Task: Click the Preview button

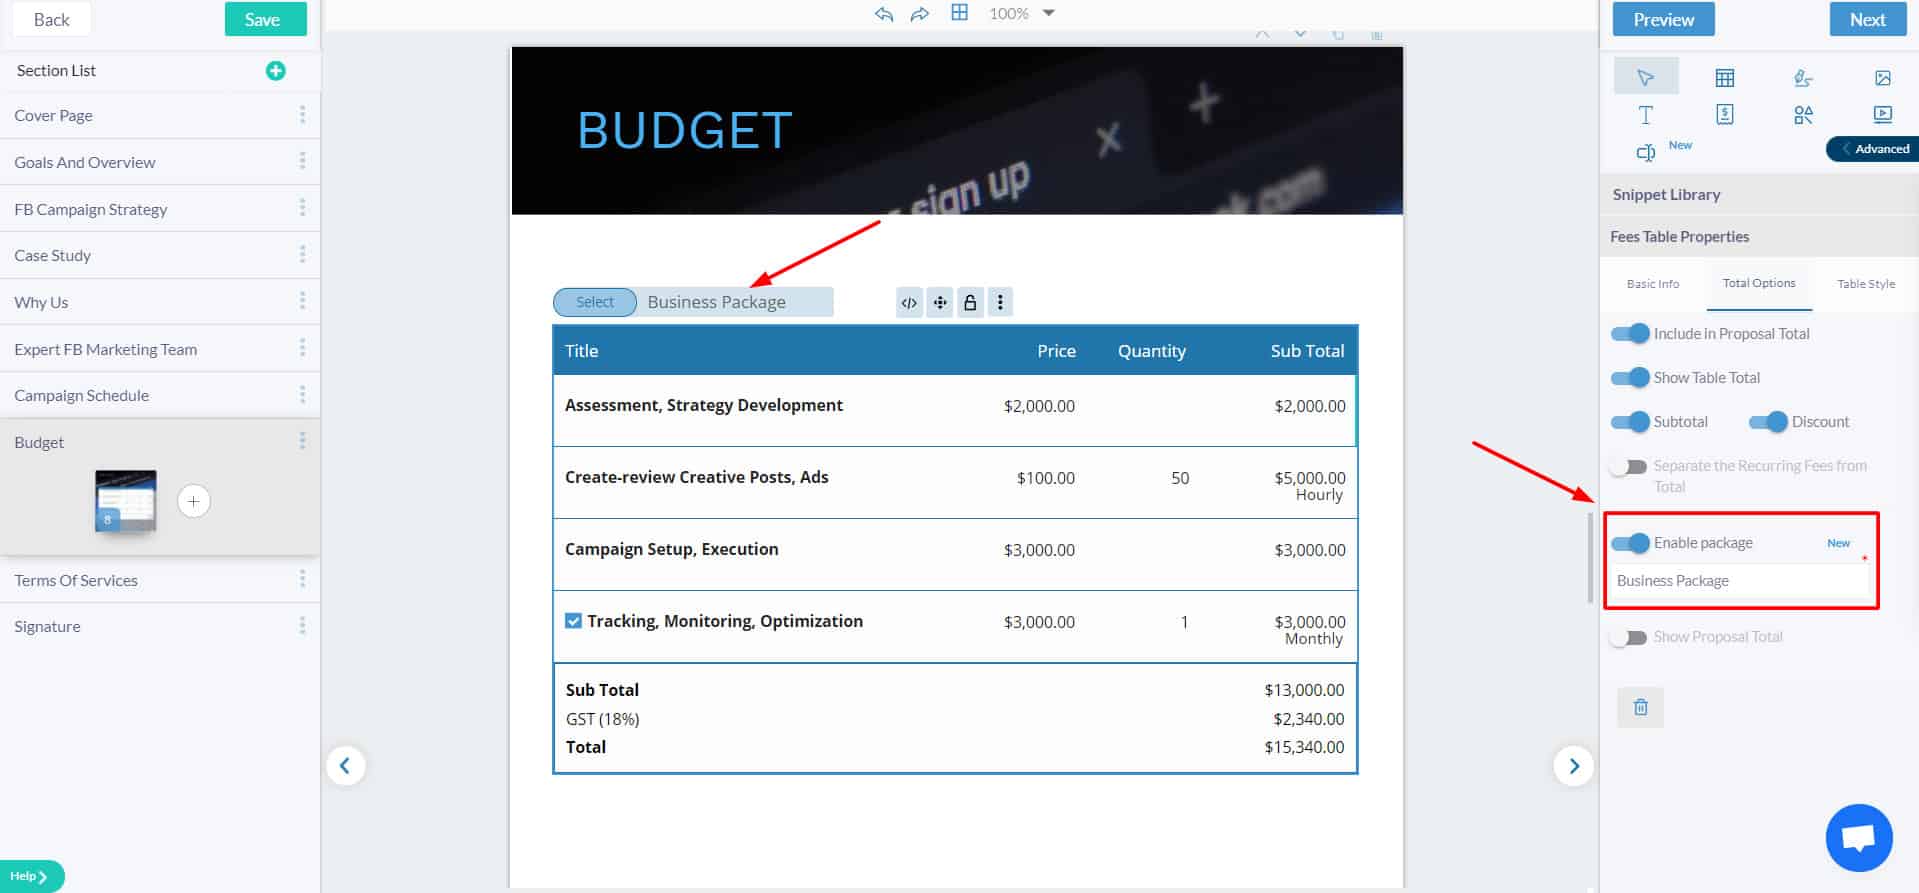Action: (x=1664, y=19)
